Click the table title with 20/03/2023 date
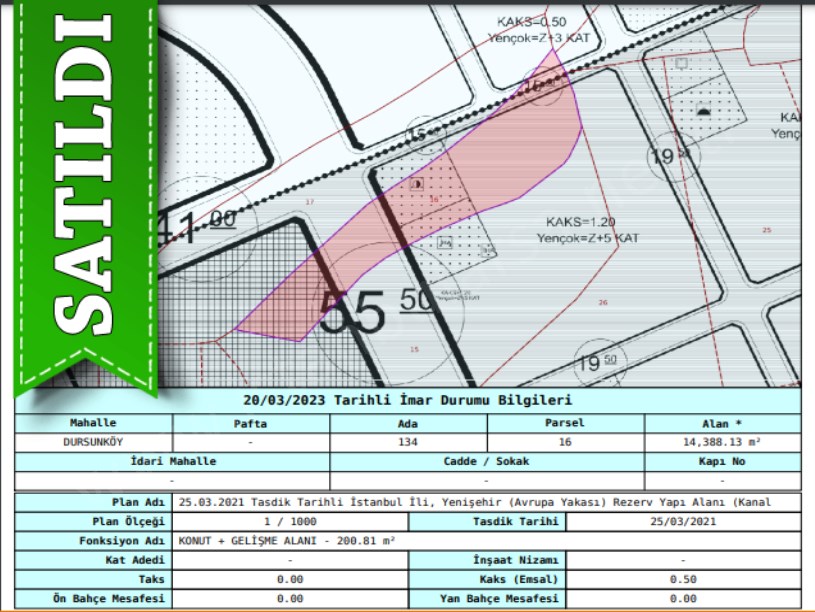Image resolution: width=815 pixels, height=612 pixels. coord(408,400)
